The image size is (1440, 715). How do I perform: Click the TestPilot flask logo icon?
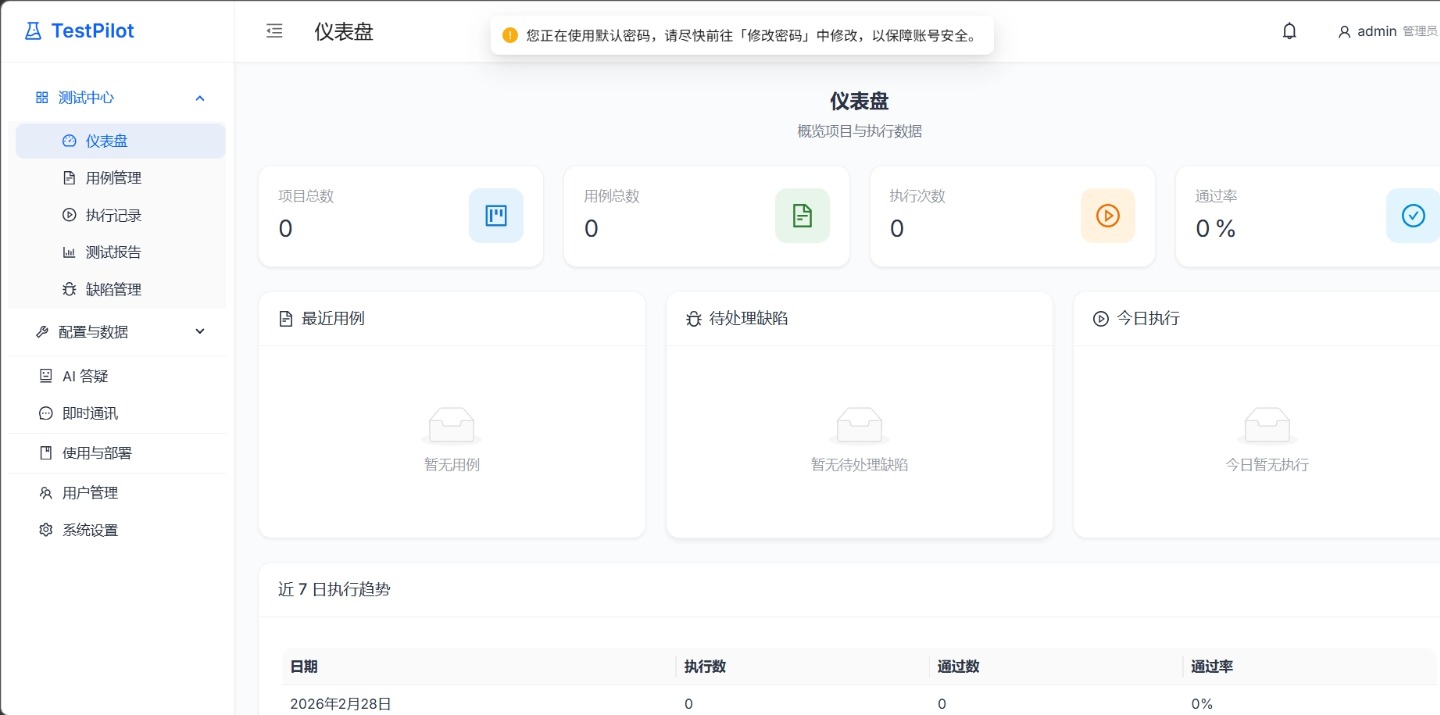(x=34, y=31)
